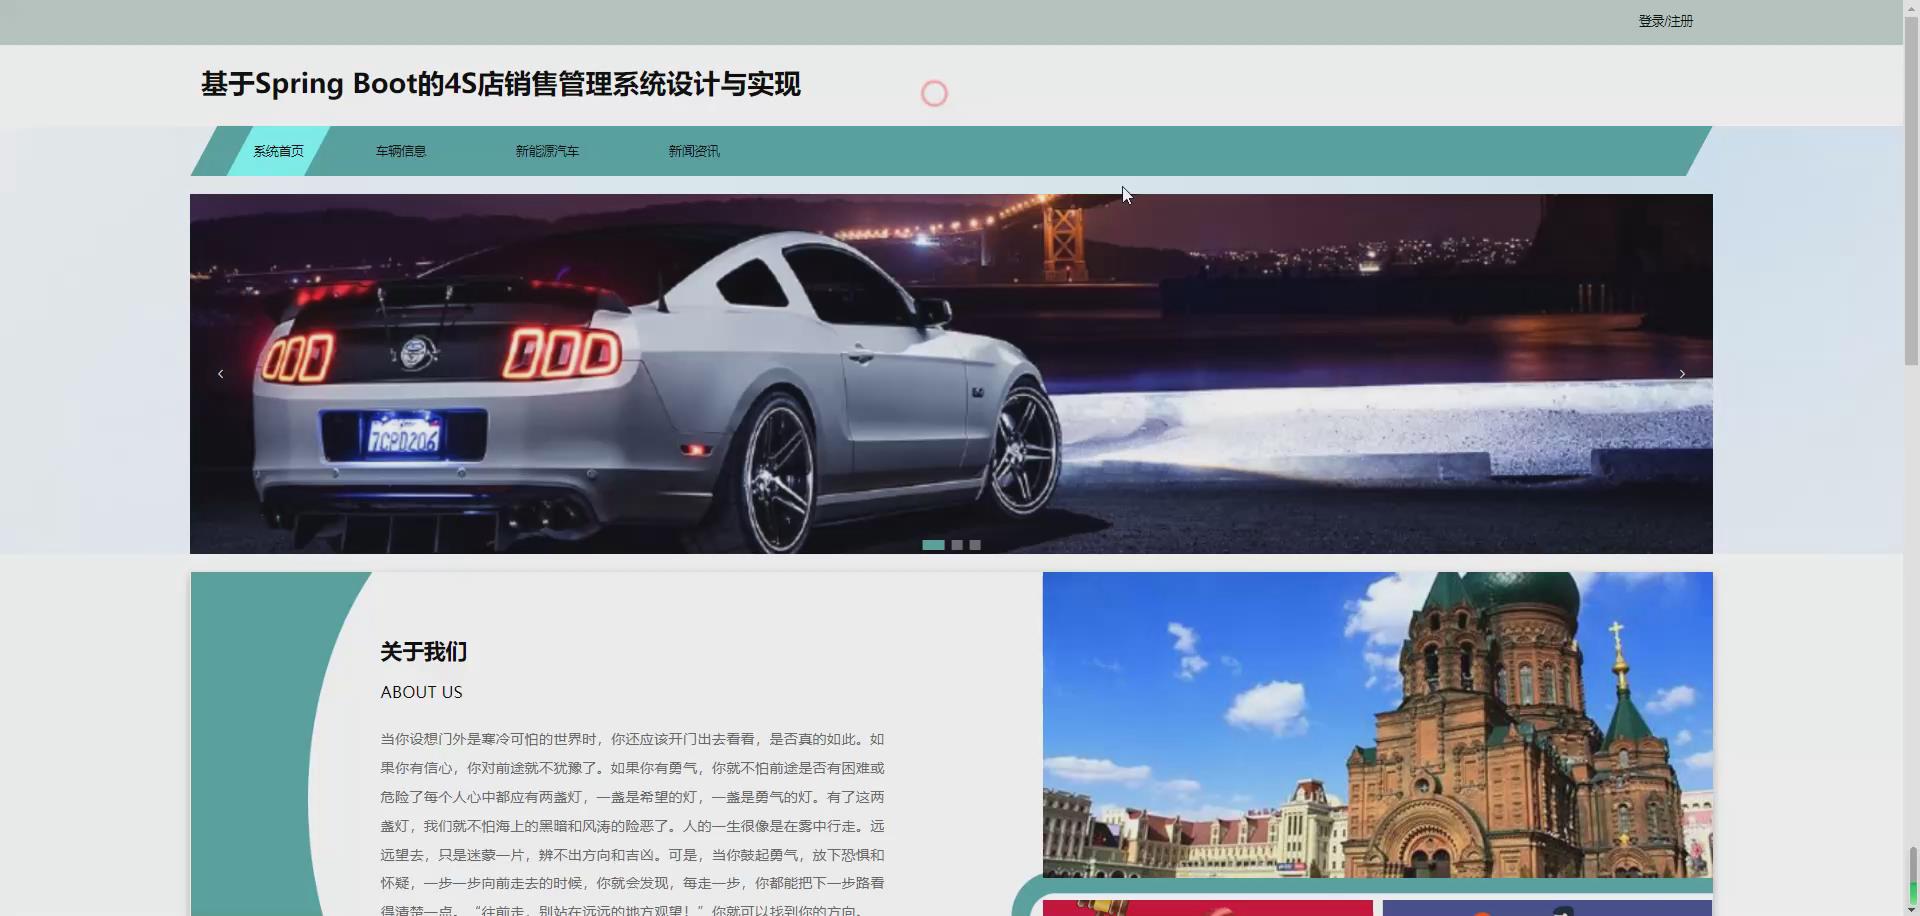Select the second carousel indicator dot
The height and width of the screenshot is (916, 1920).
pyautogui.click(x=957, y=545)
